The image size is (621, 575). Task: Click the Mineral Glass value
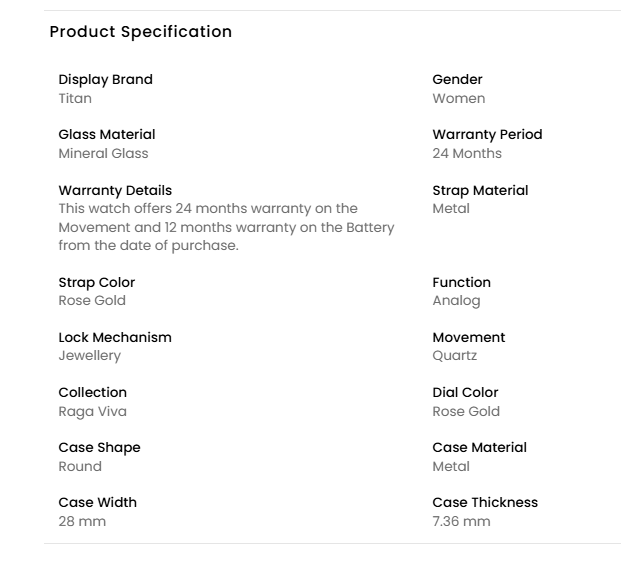pos(103,154)
